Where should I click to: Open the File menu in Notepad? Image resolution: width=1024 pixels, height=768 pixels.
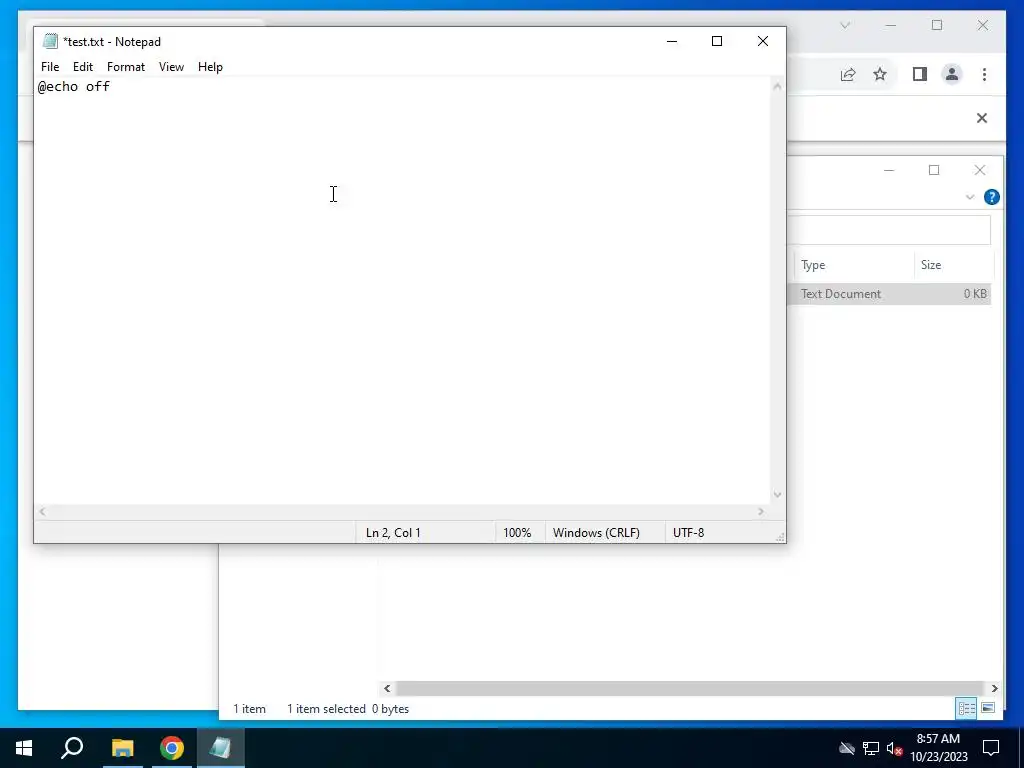[50, 67]
